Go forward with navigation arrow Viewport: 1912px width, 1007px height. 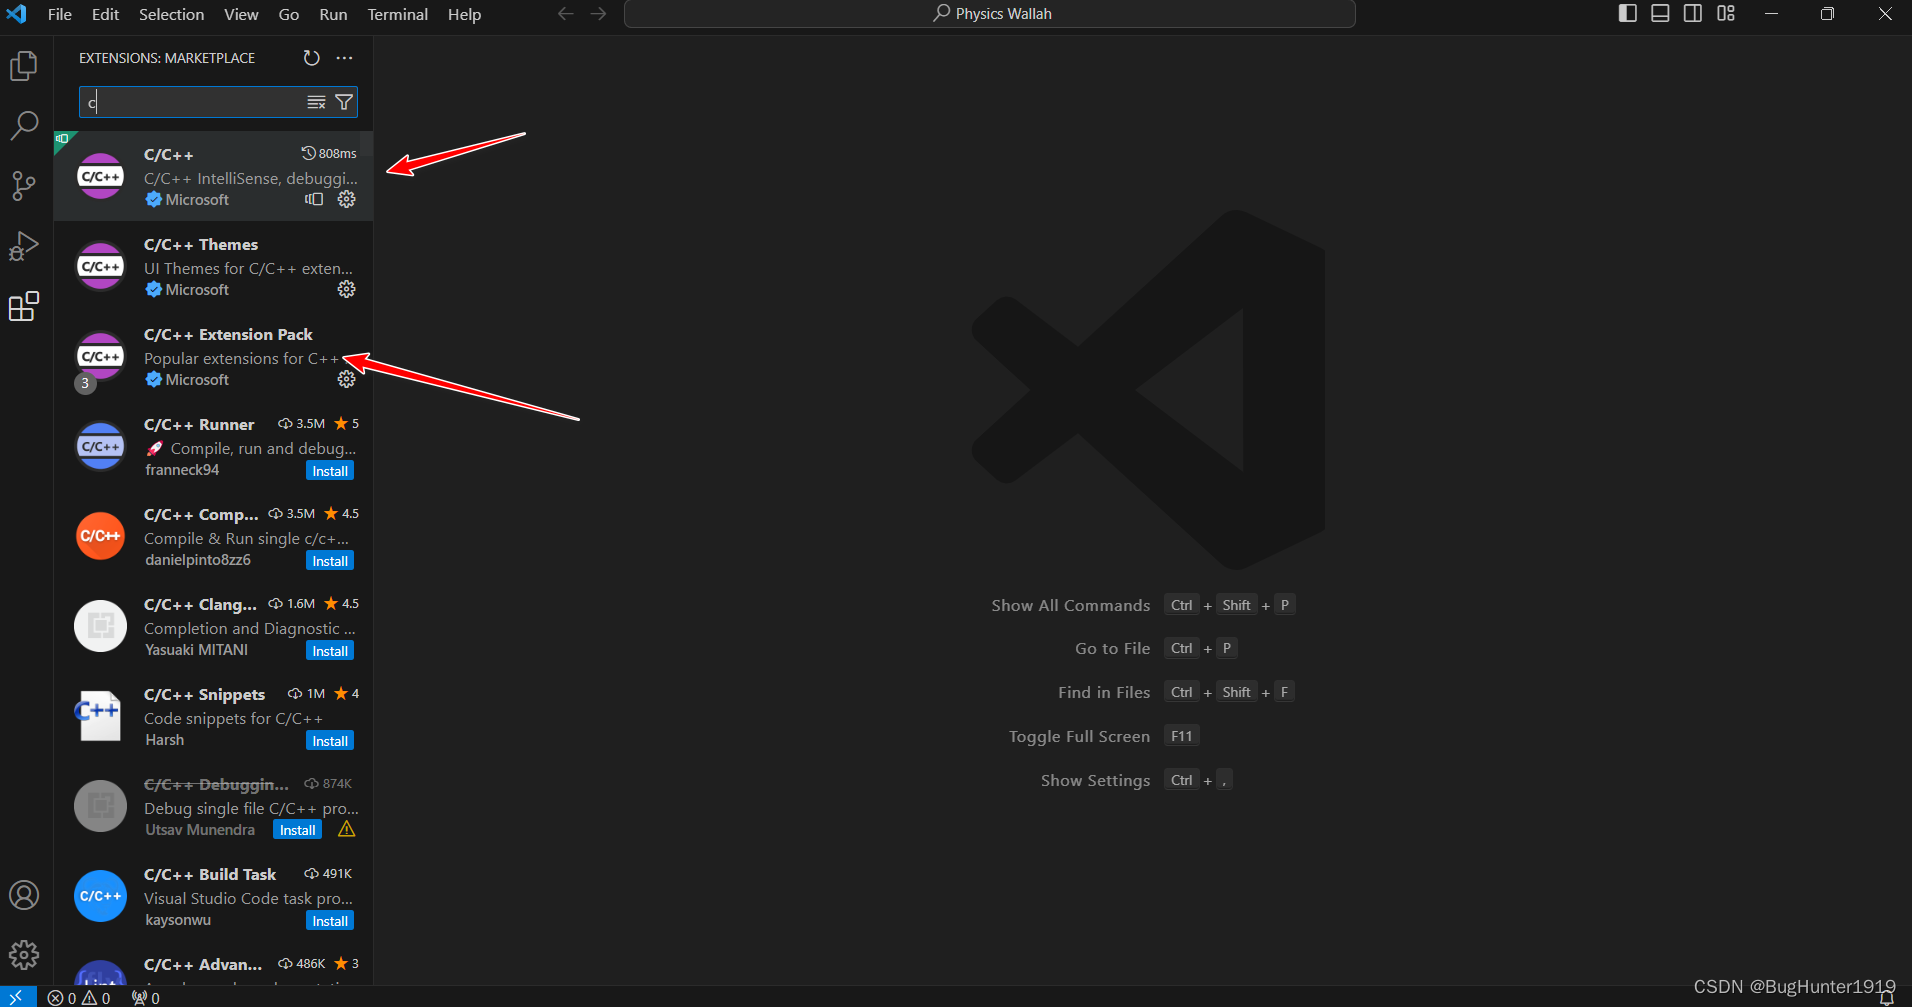pyautogui.click(x=598, y=14)
